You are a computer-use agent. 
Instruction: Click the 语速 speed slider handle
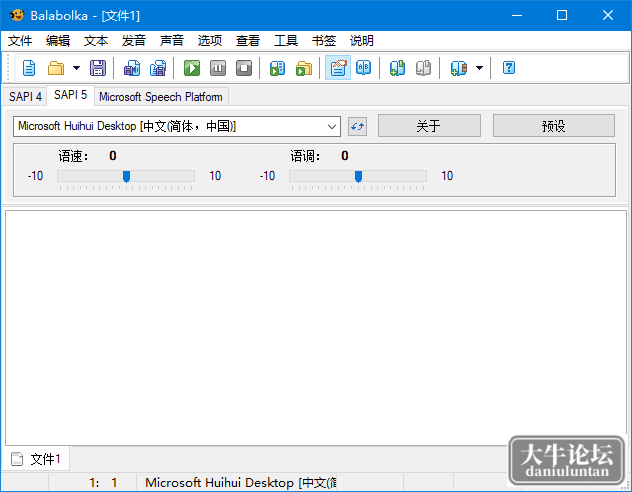tap(126, 176)
